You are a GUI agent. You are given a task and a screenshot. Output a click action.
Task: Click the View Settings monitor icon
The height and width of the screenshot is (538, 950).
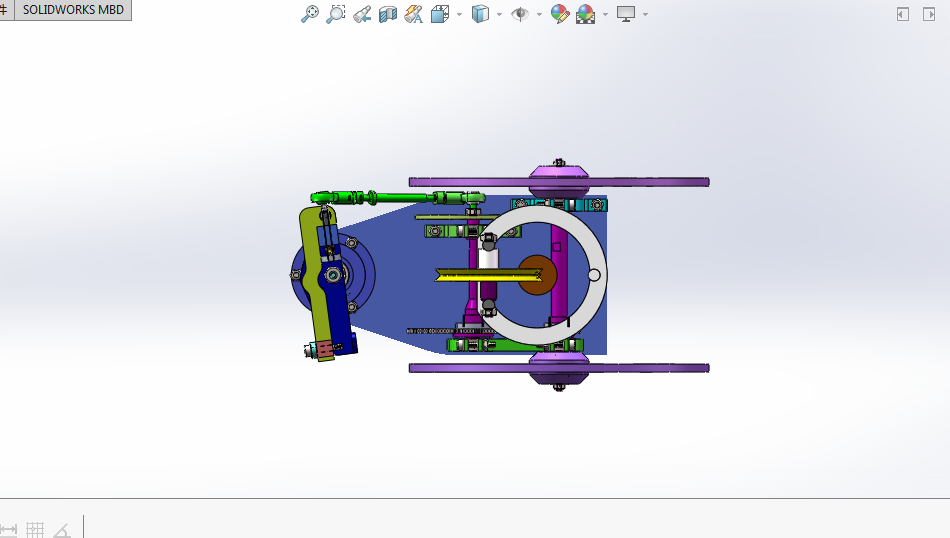point(626,14)
